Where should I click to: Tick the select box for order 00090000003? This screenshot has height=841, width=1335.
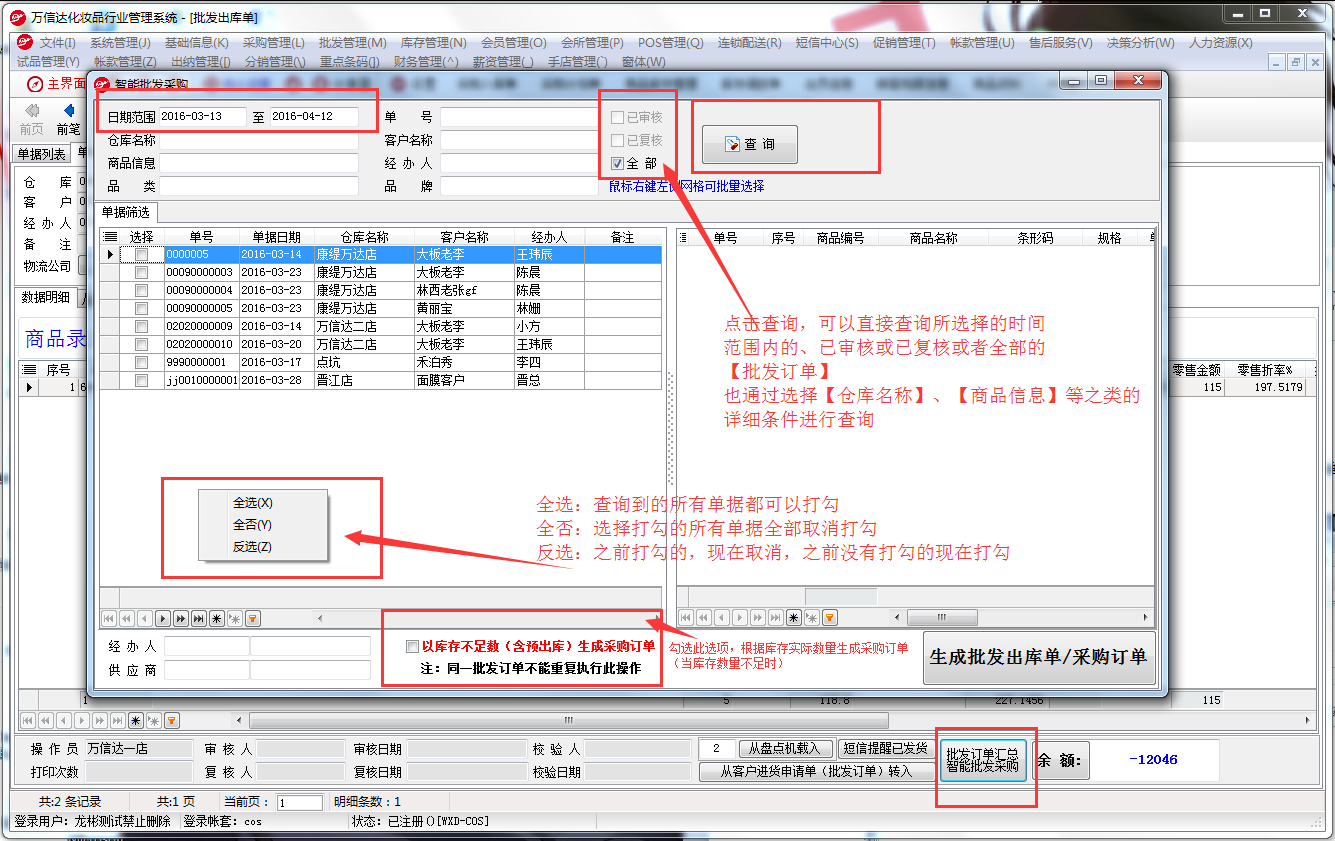tap(141, 273)
